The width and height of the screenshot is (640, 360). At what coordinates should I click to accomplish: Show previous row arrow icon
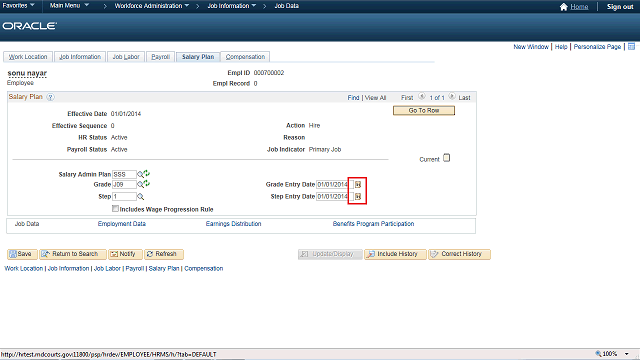tap(422, 97)
